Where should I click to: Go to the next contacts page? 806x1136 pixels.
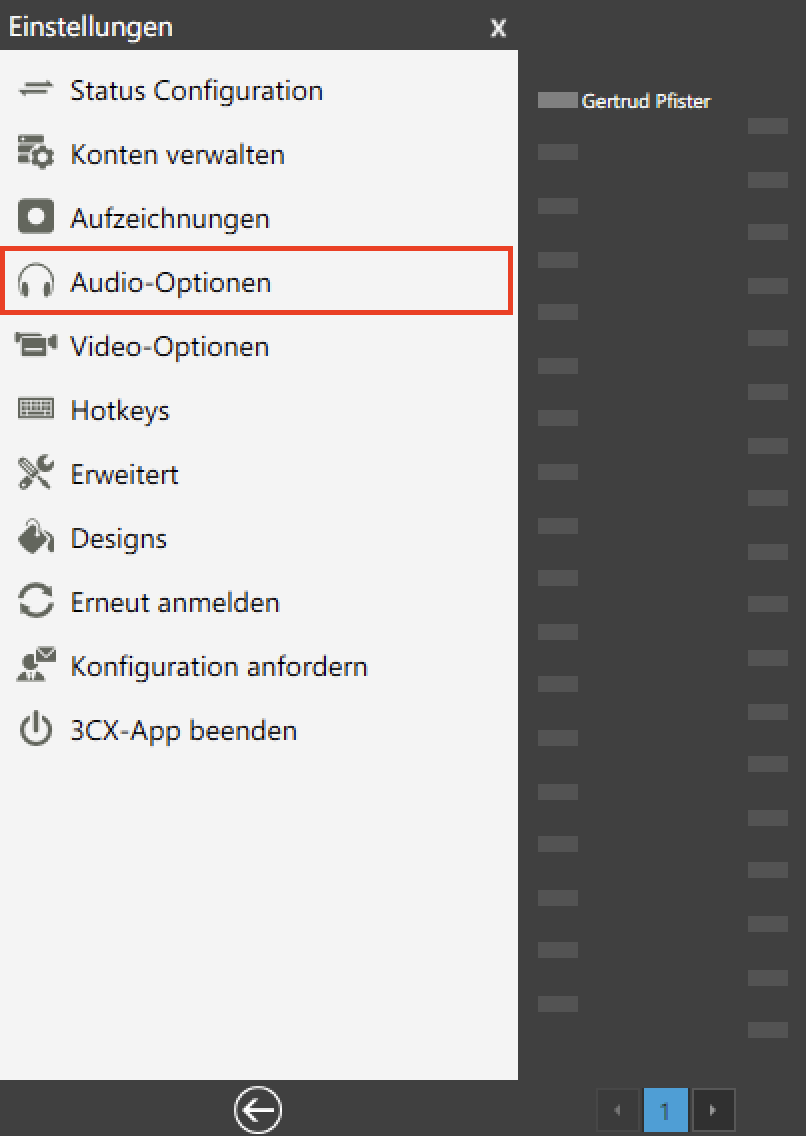(x=713, y=1110)
